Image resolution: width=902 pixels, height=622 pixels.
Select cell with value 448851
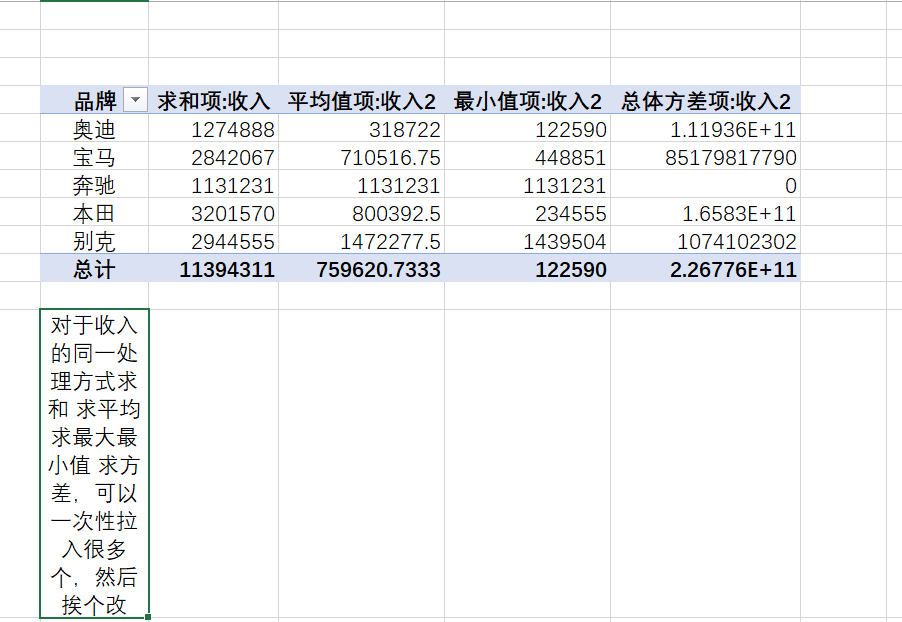point(528,157)
